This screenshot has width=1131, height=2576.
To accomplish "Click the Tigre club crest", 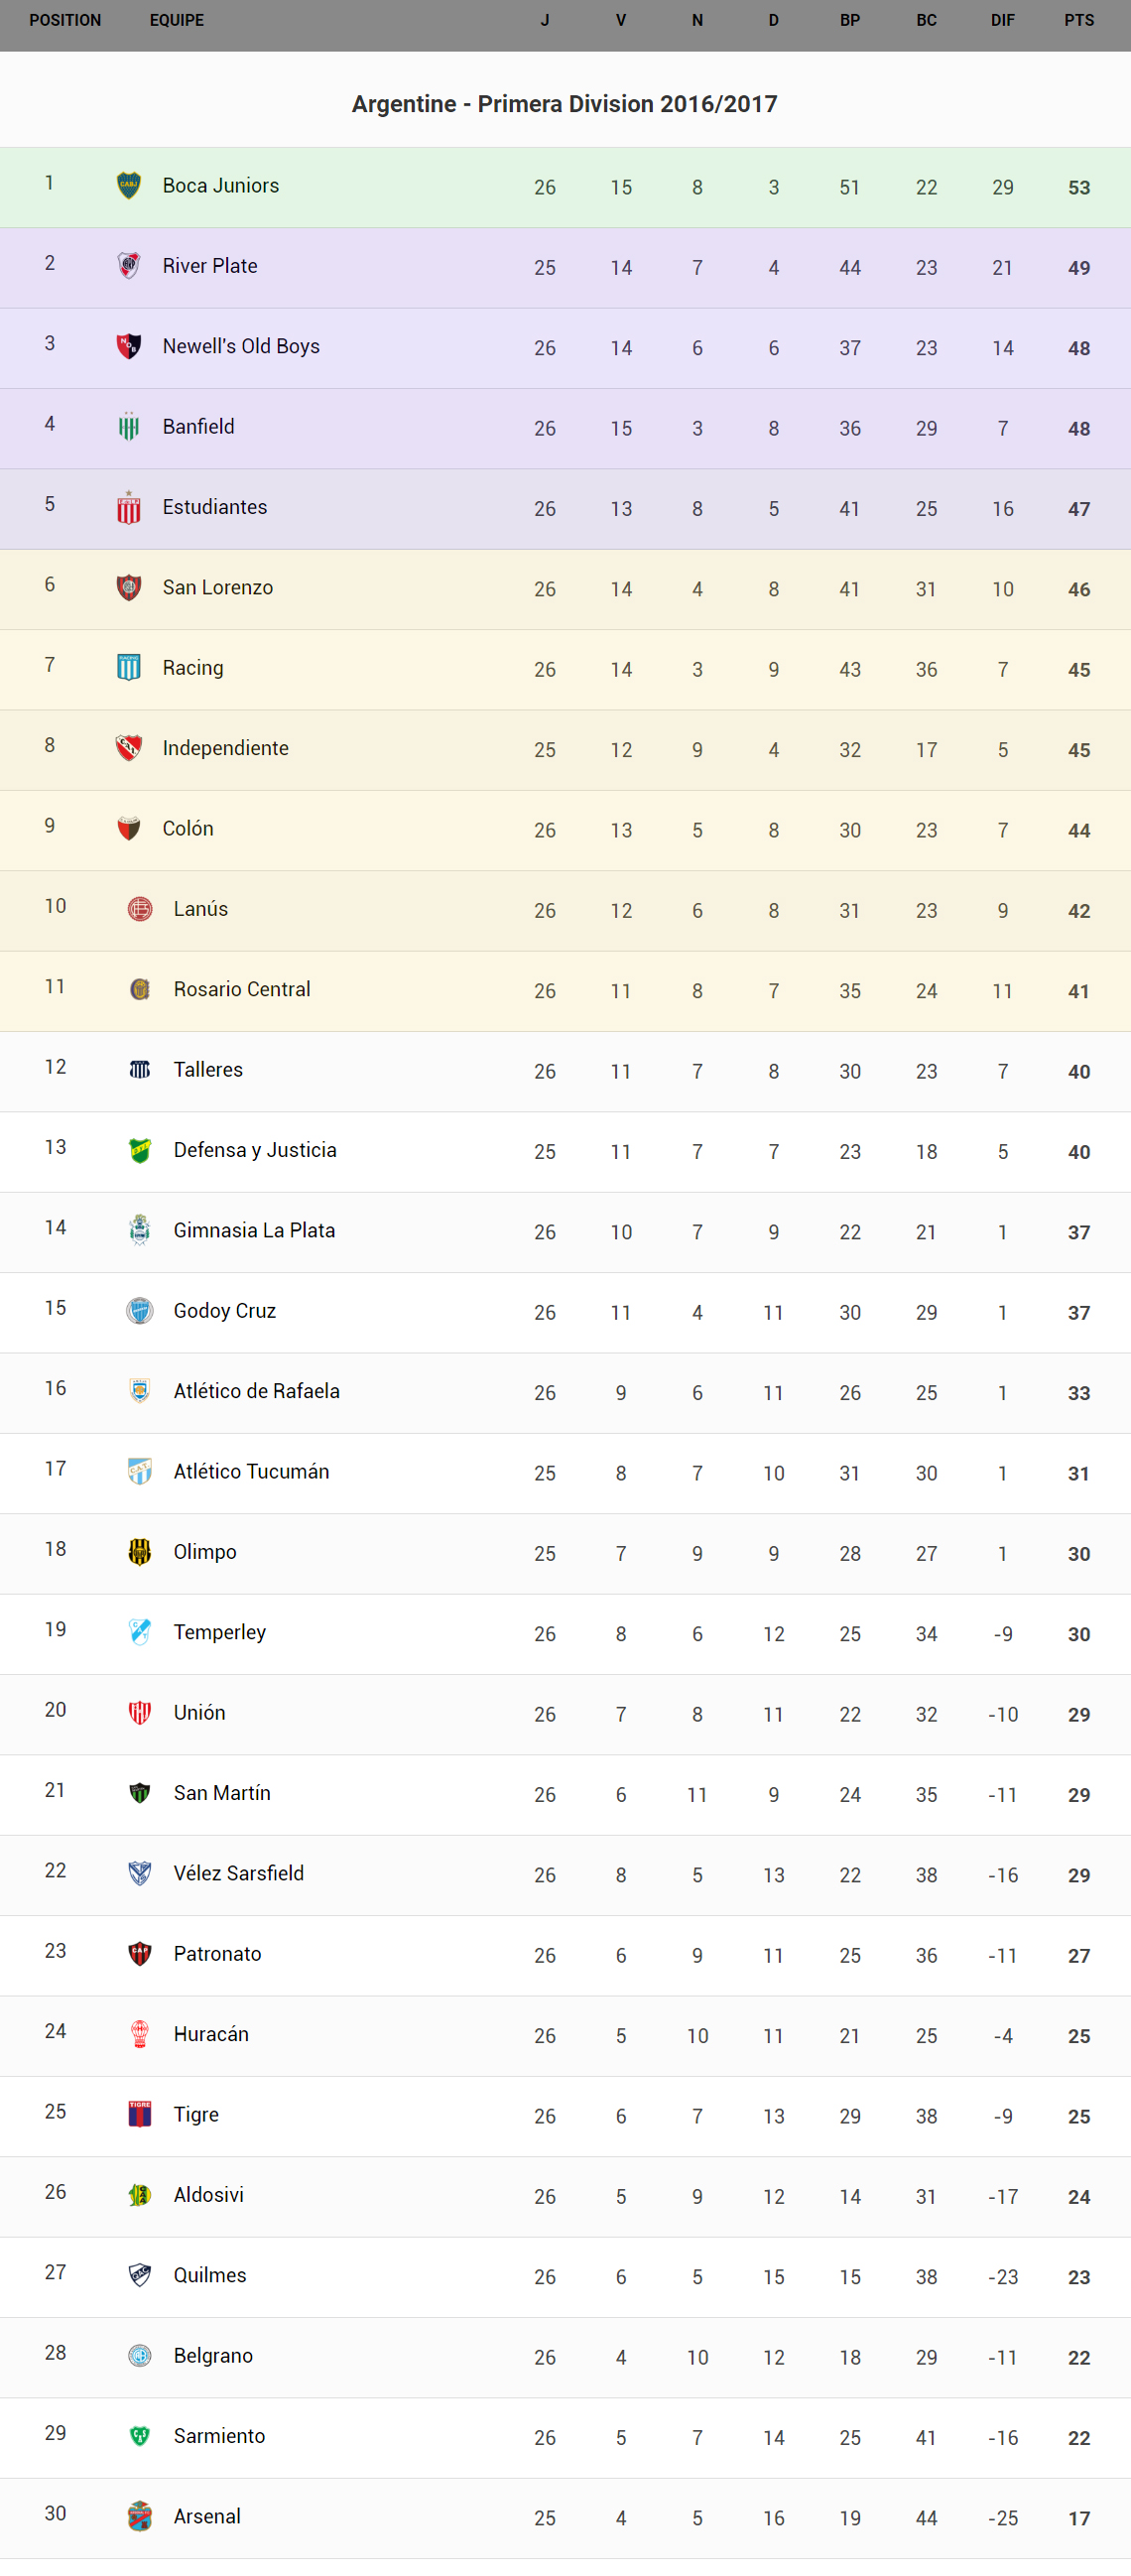I will pos(140,2114).
